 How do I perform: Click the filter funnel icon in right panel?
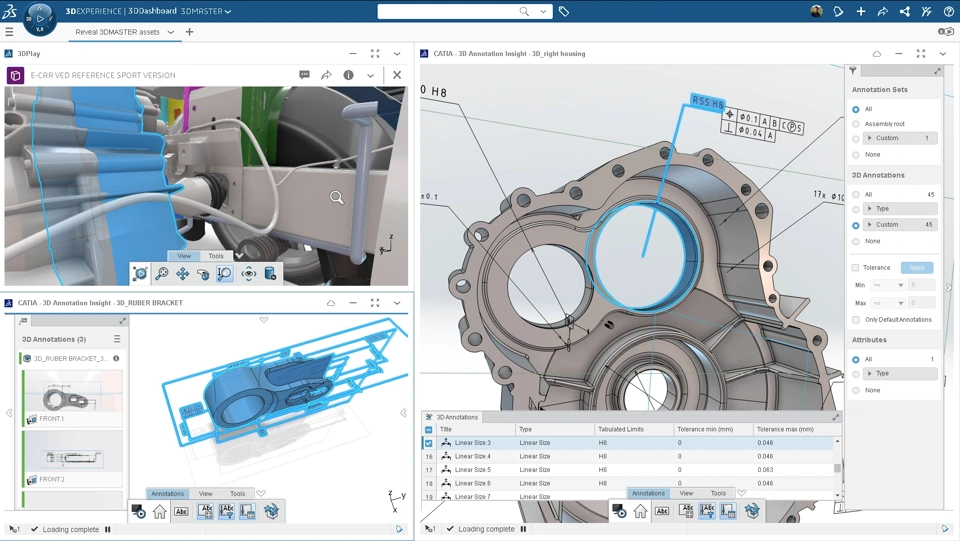coord(853,71)
